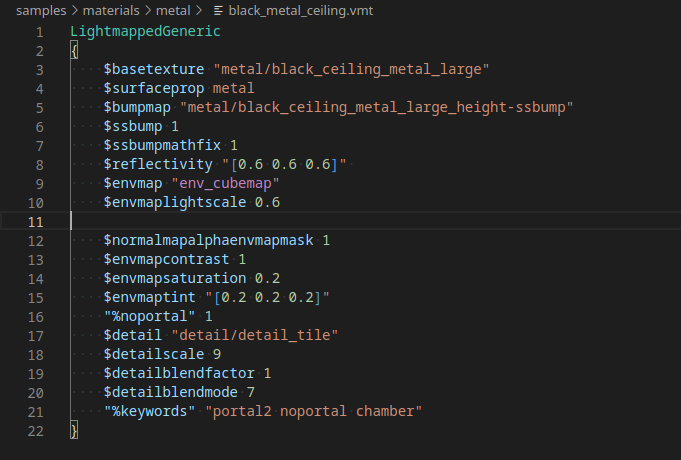This screenshot has width=681, height=460.
Task: Click the $basetexture parameter keyword
Action: click(154, 69)
